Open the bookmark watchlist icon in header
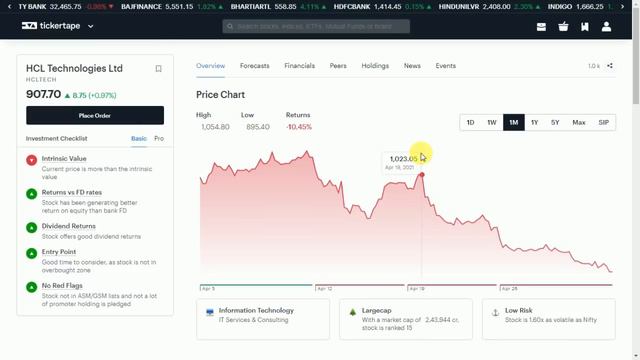This screenshot has height=360, width=640. click(x=585, y=27)
